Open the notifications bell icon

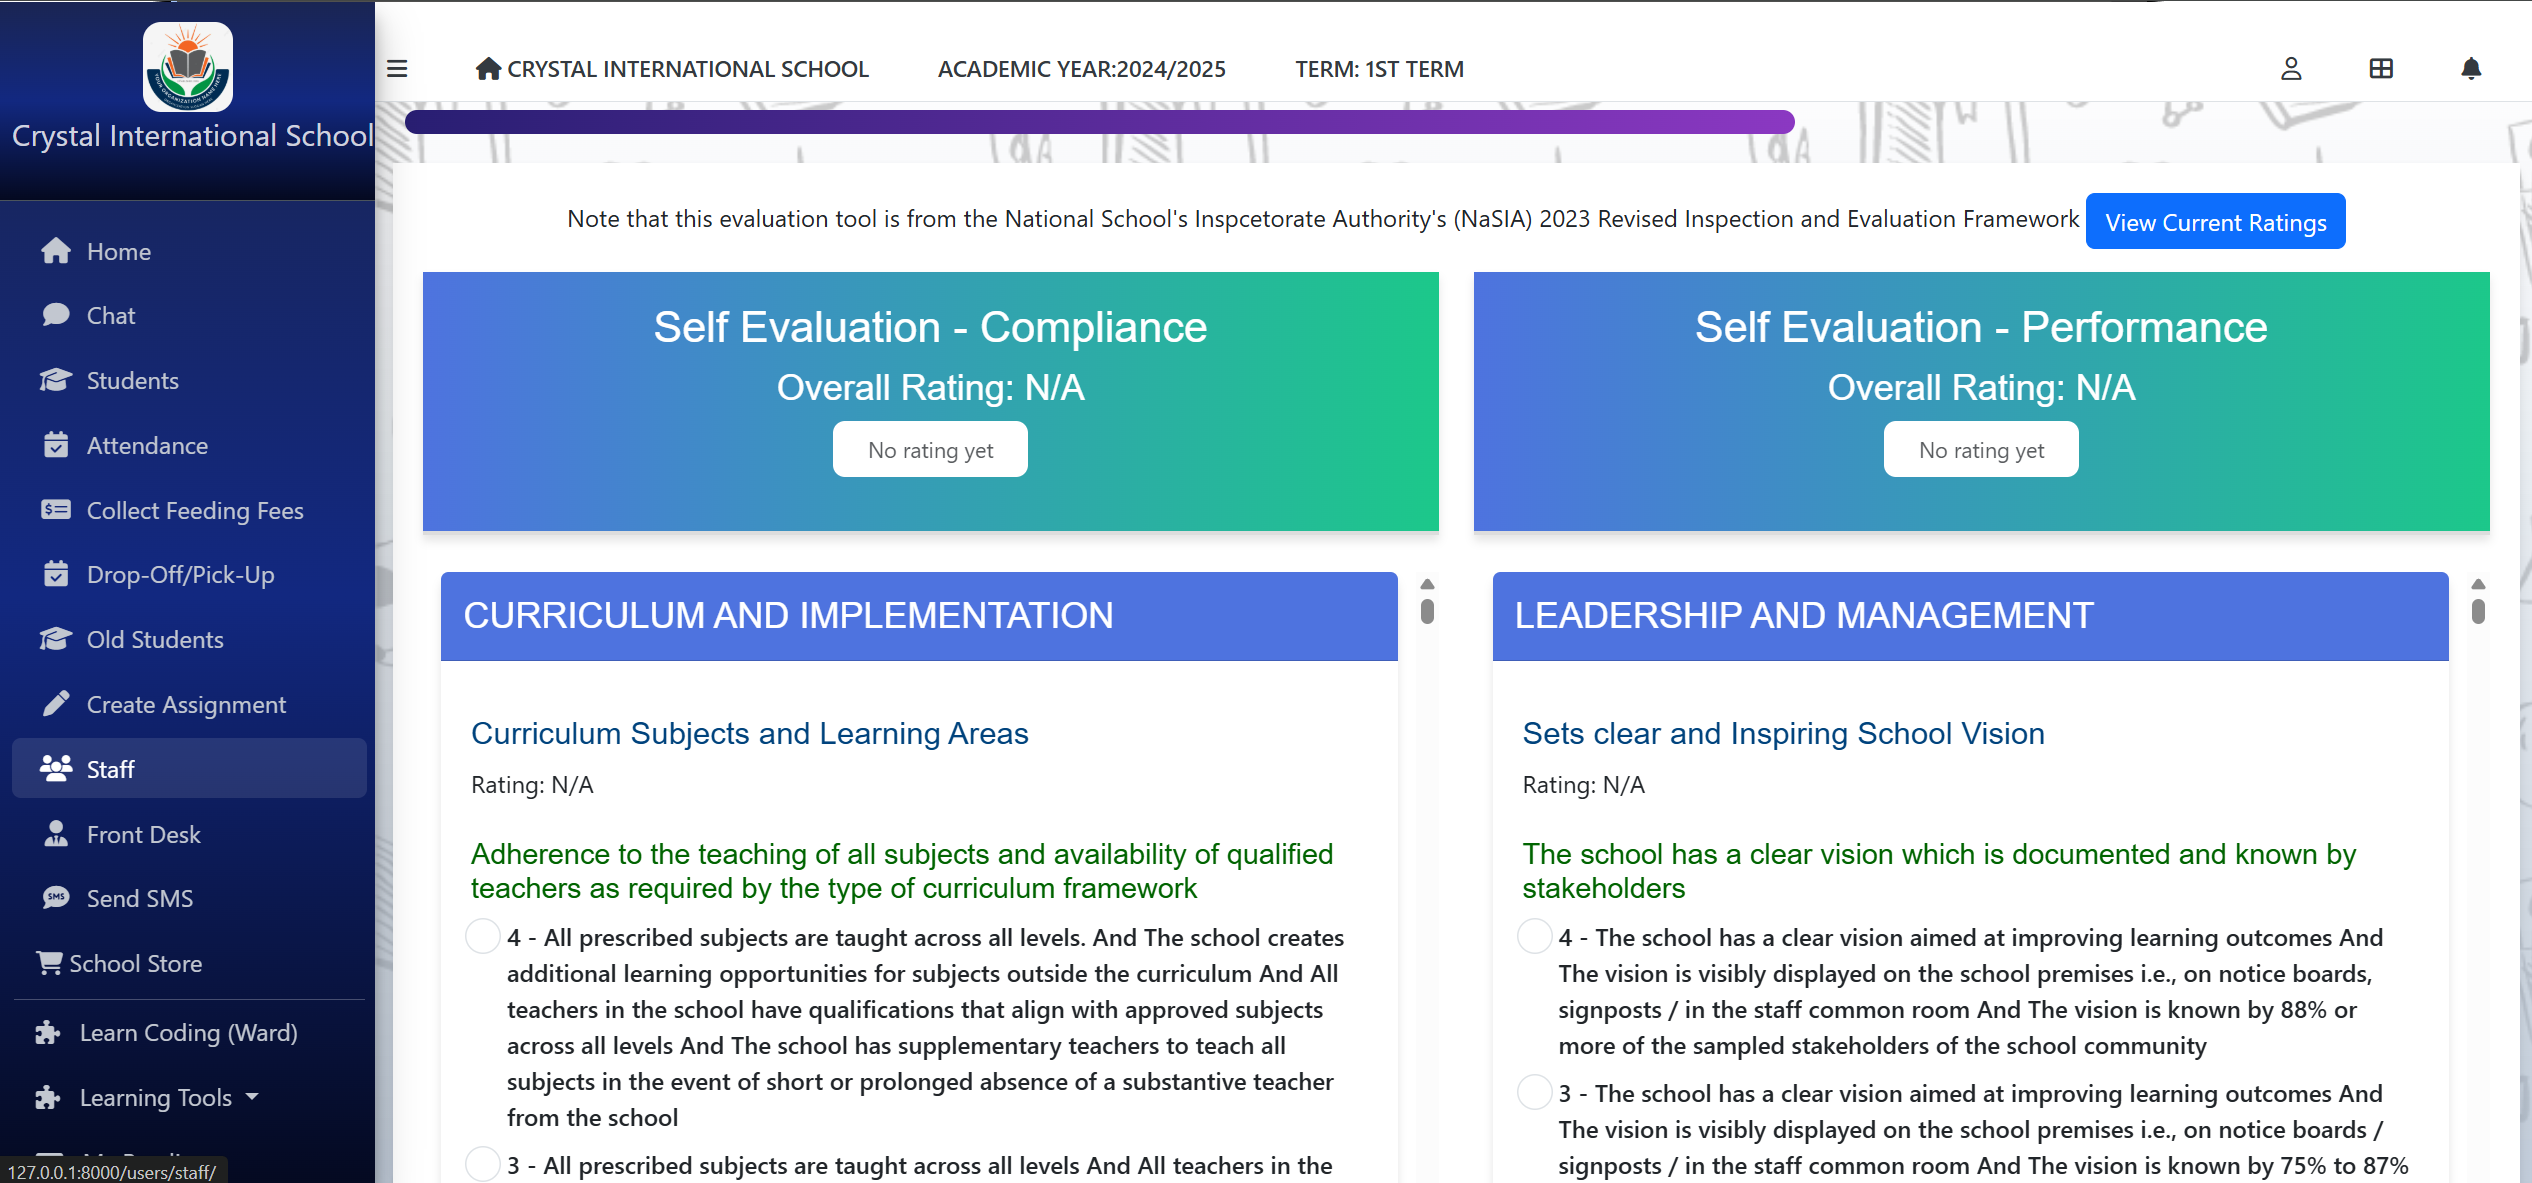point(2471,69)
